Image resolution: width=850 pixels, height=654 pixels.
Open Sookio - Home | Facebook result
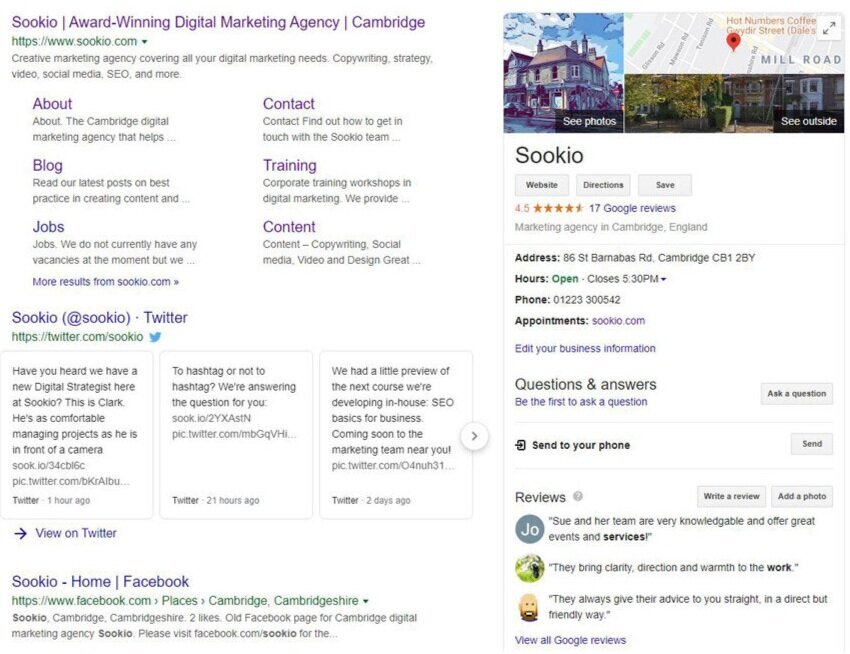point(100,582)
